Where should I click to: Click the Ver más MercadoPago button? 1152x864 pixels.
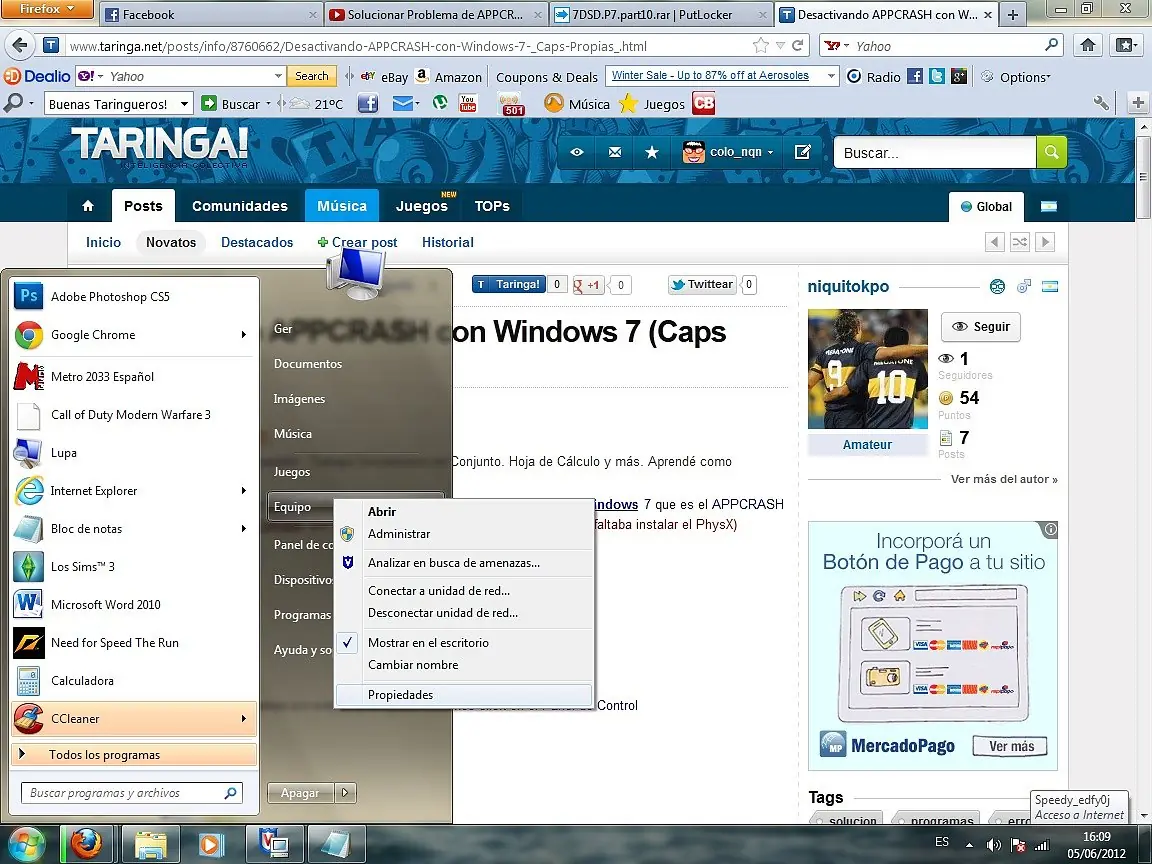pos(1011,746)
